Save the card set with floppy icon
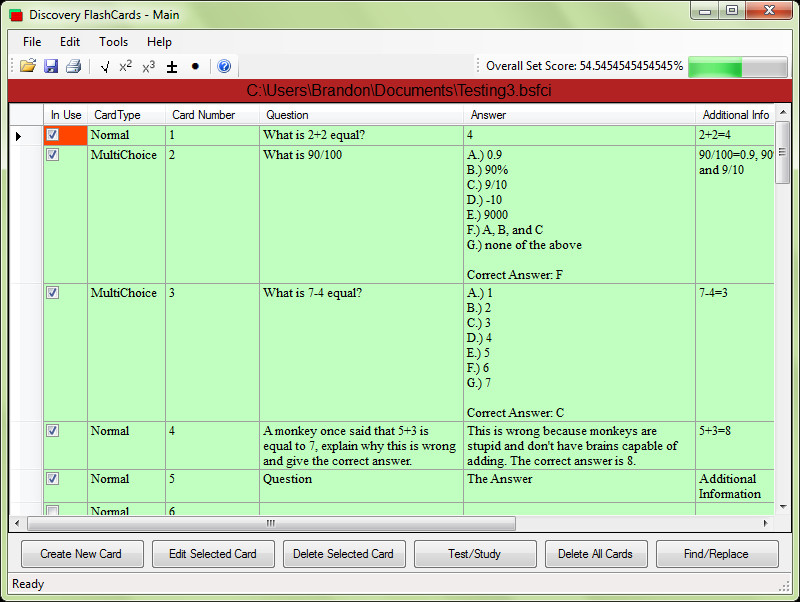 pos(51,66)
